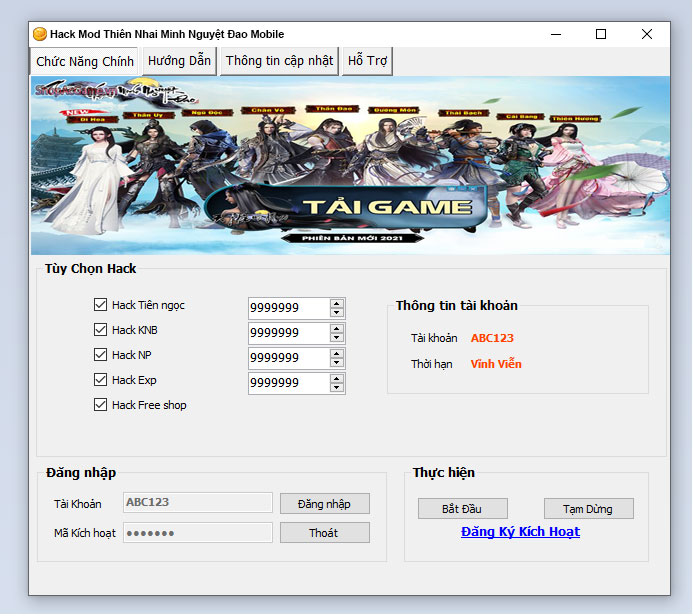The image size is (693, 616).
Task: Decrease Hack KNB value with down arrow
Action: [337, 338]
